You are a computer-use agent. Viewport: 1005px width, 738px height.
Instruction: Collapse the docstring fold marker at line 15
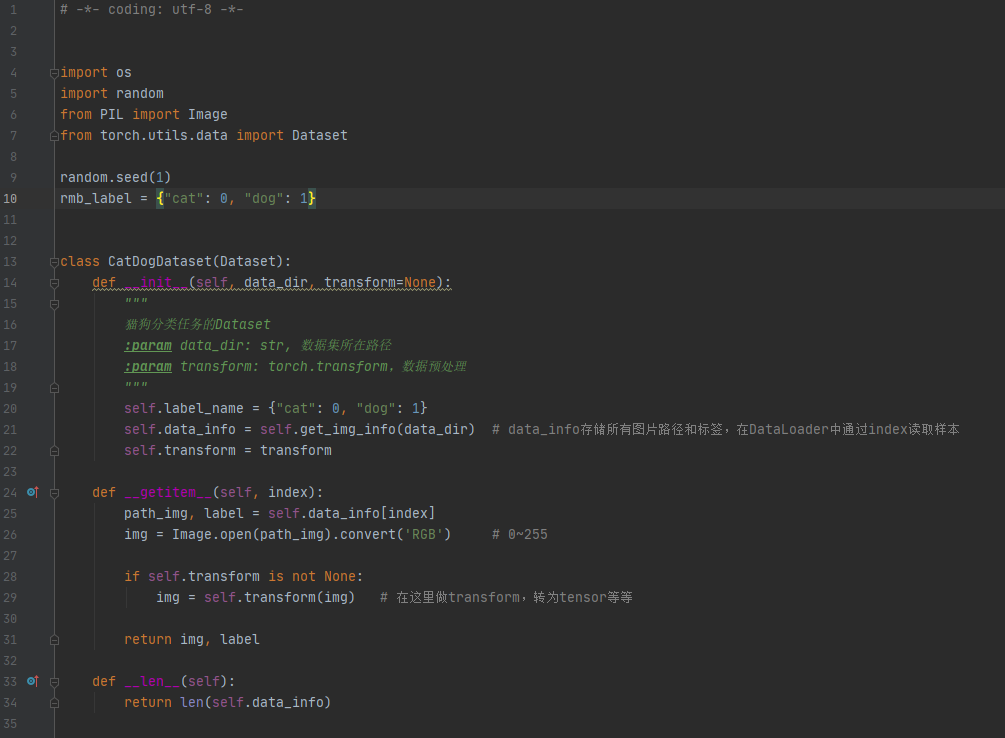point(54,304)
